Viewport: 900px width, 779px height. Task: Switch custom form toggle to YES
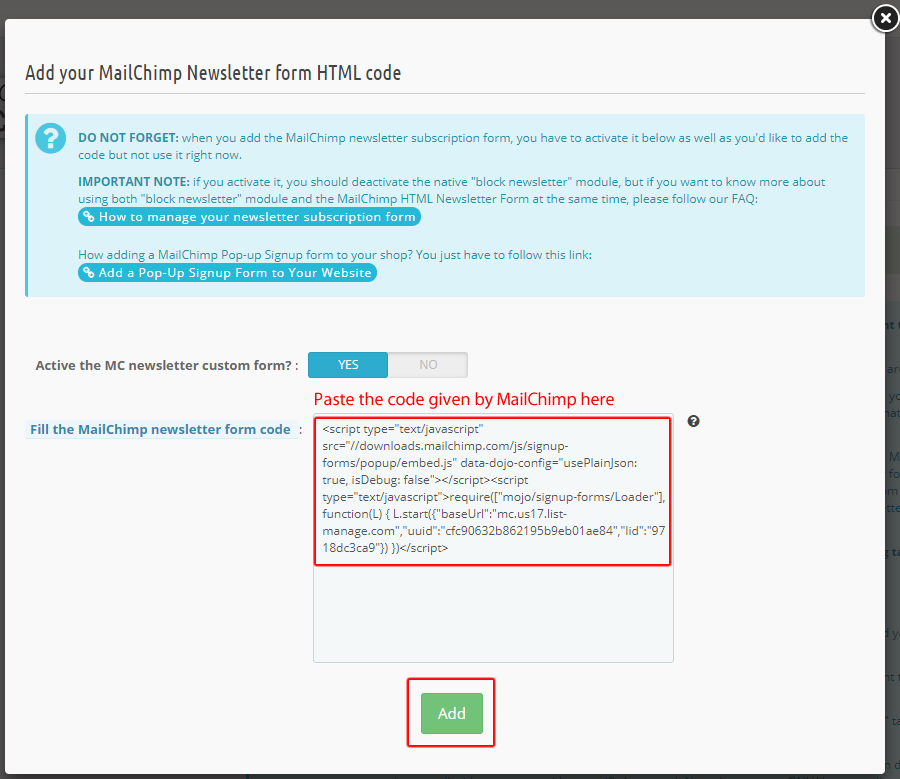coord(348,365)
